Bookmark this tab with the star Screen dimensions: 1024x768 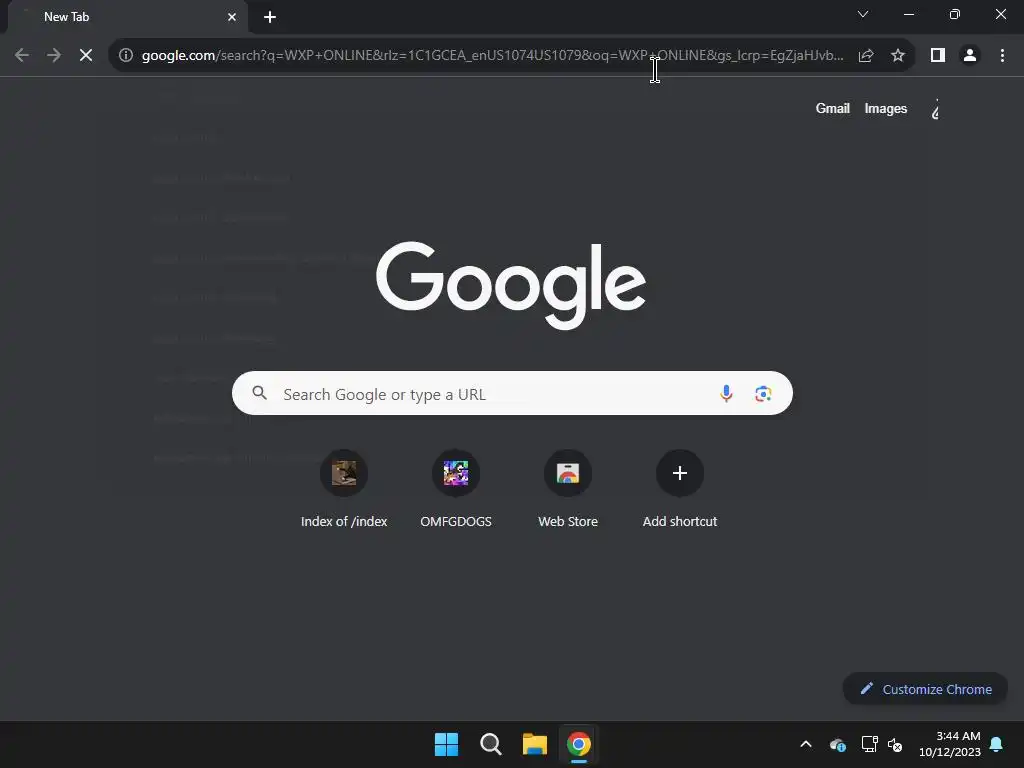coord(898,56)
